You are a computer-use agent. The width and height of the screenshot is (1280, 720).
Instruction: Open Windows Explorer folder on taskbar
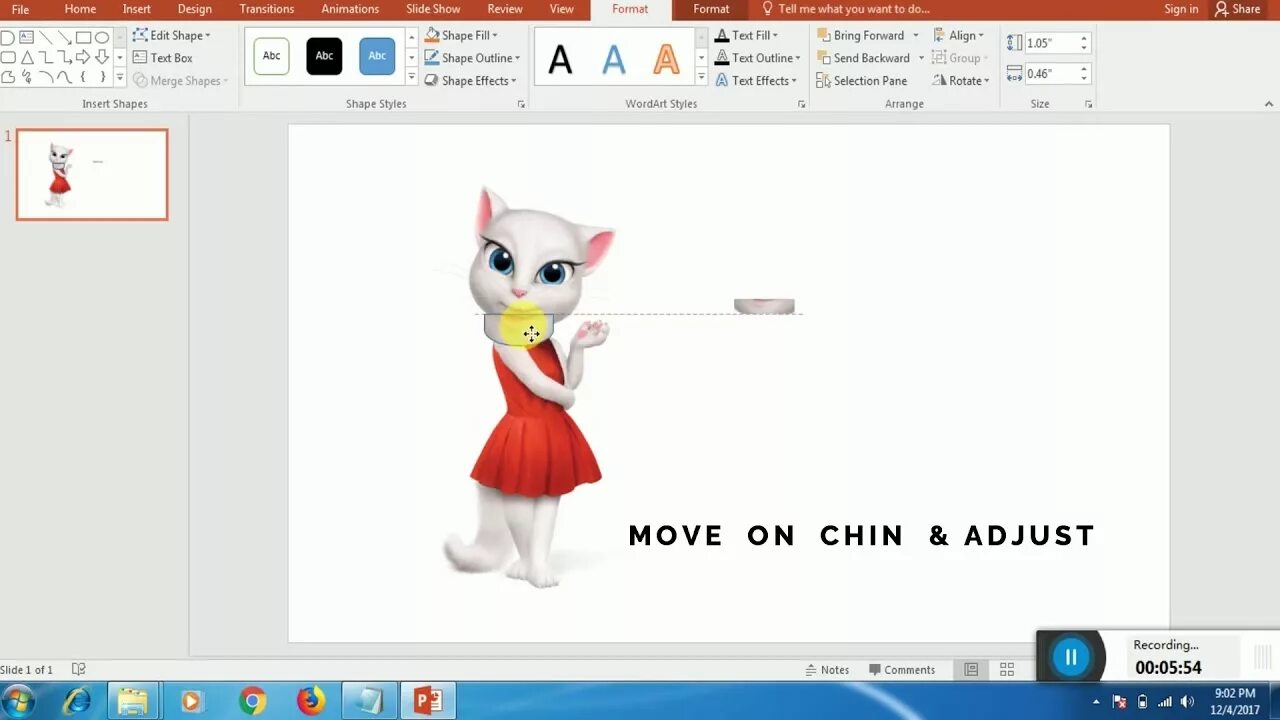point(133,702)
